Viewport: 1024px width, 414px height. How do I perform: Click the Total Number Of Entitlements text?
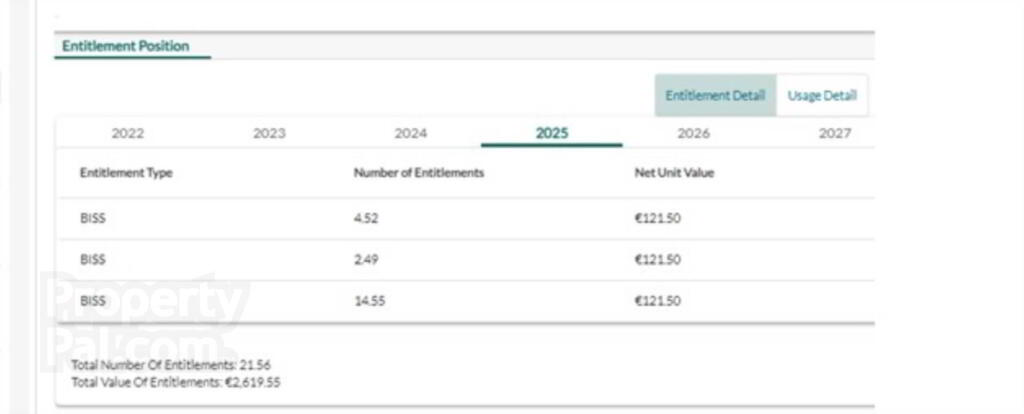coord(171,365)
